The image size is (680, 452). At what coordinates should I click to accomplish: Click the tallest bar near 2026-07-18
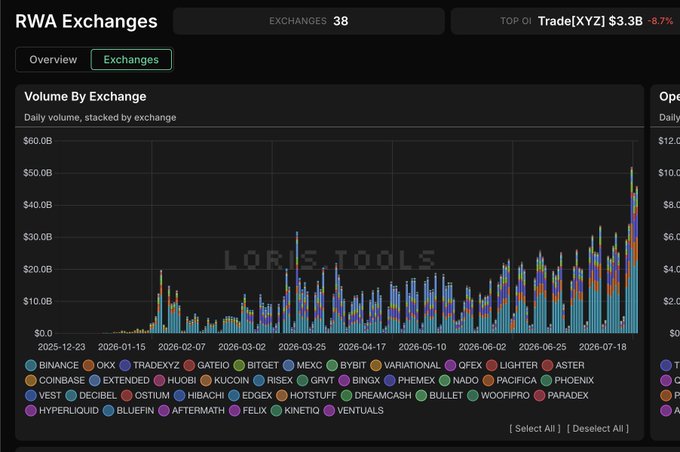[631, 250]
